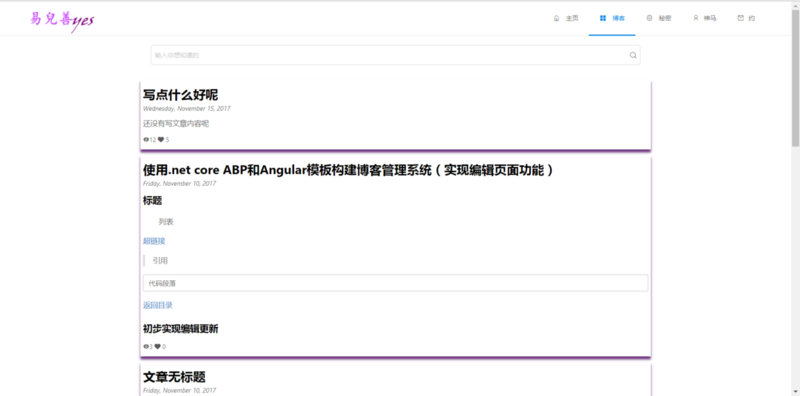Open the 主页 home tab

(x=566, y=18)
